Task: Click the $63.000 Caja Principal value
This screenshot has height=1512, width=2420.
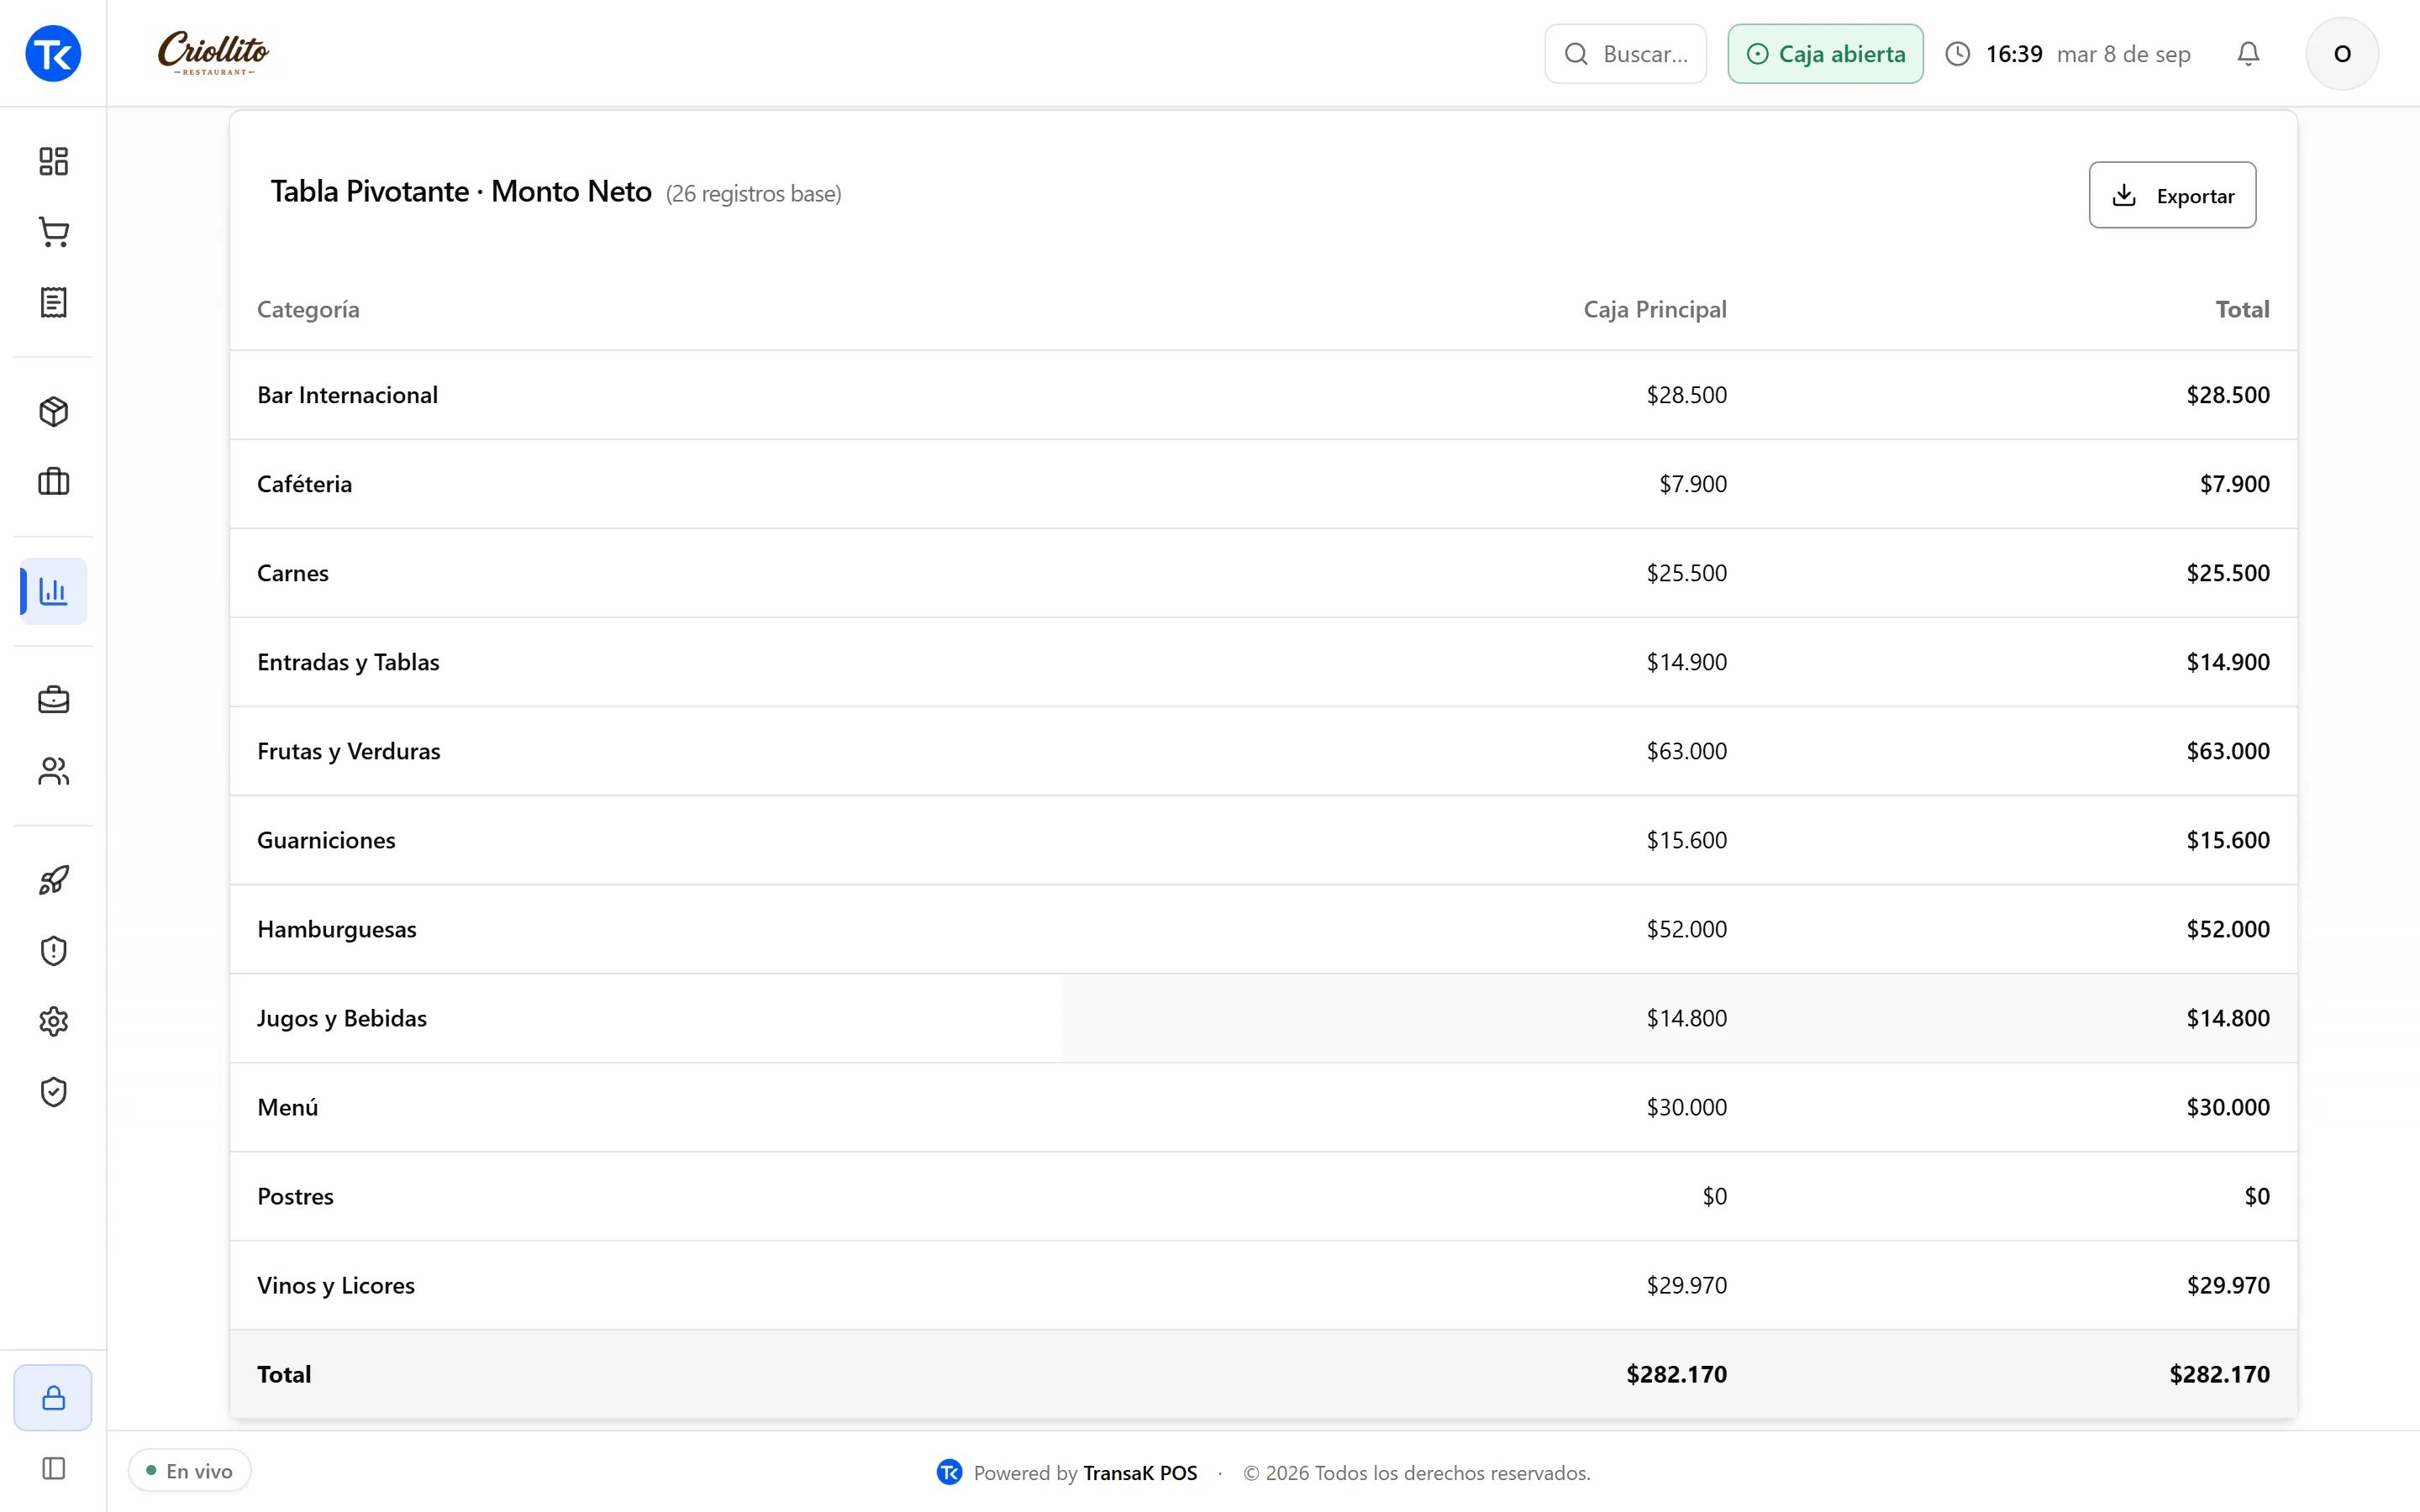Action: coord(1686,751)
